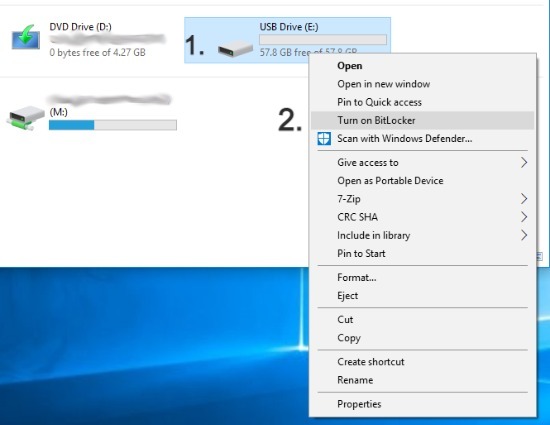Click the (M:) drive usage bar
This screenshot has height=425, width=550.
(x=113, y=125)
